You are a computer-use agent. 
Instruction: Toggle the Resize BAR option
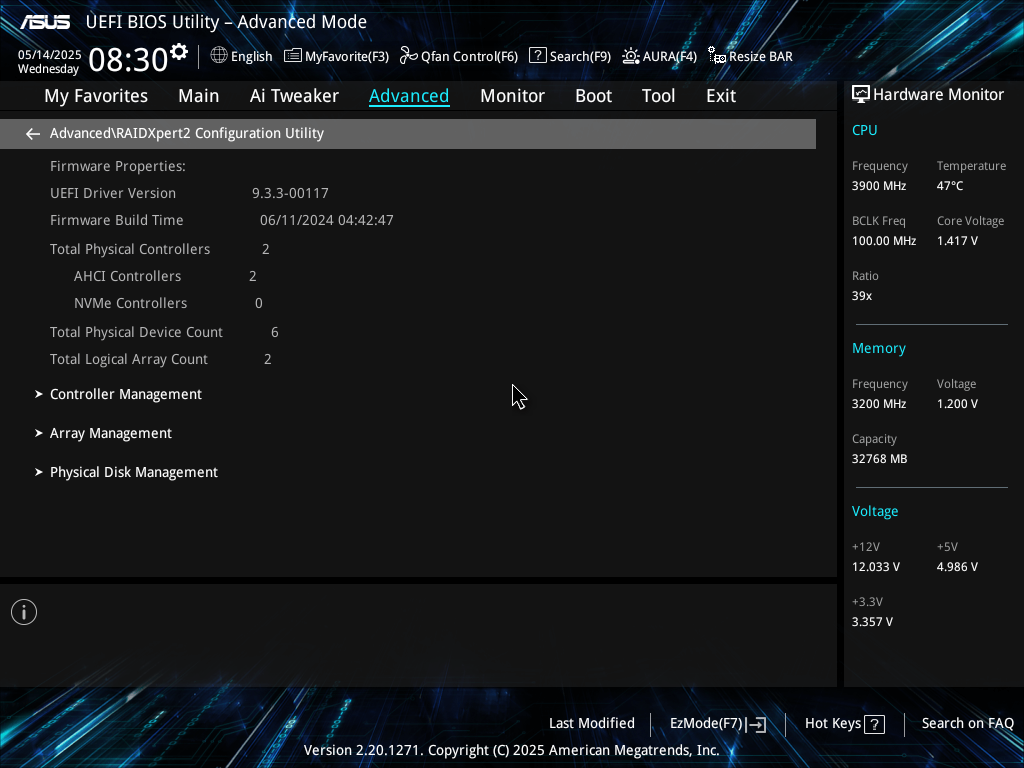point(750,56)
